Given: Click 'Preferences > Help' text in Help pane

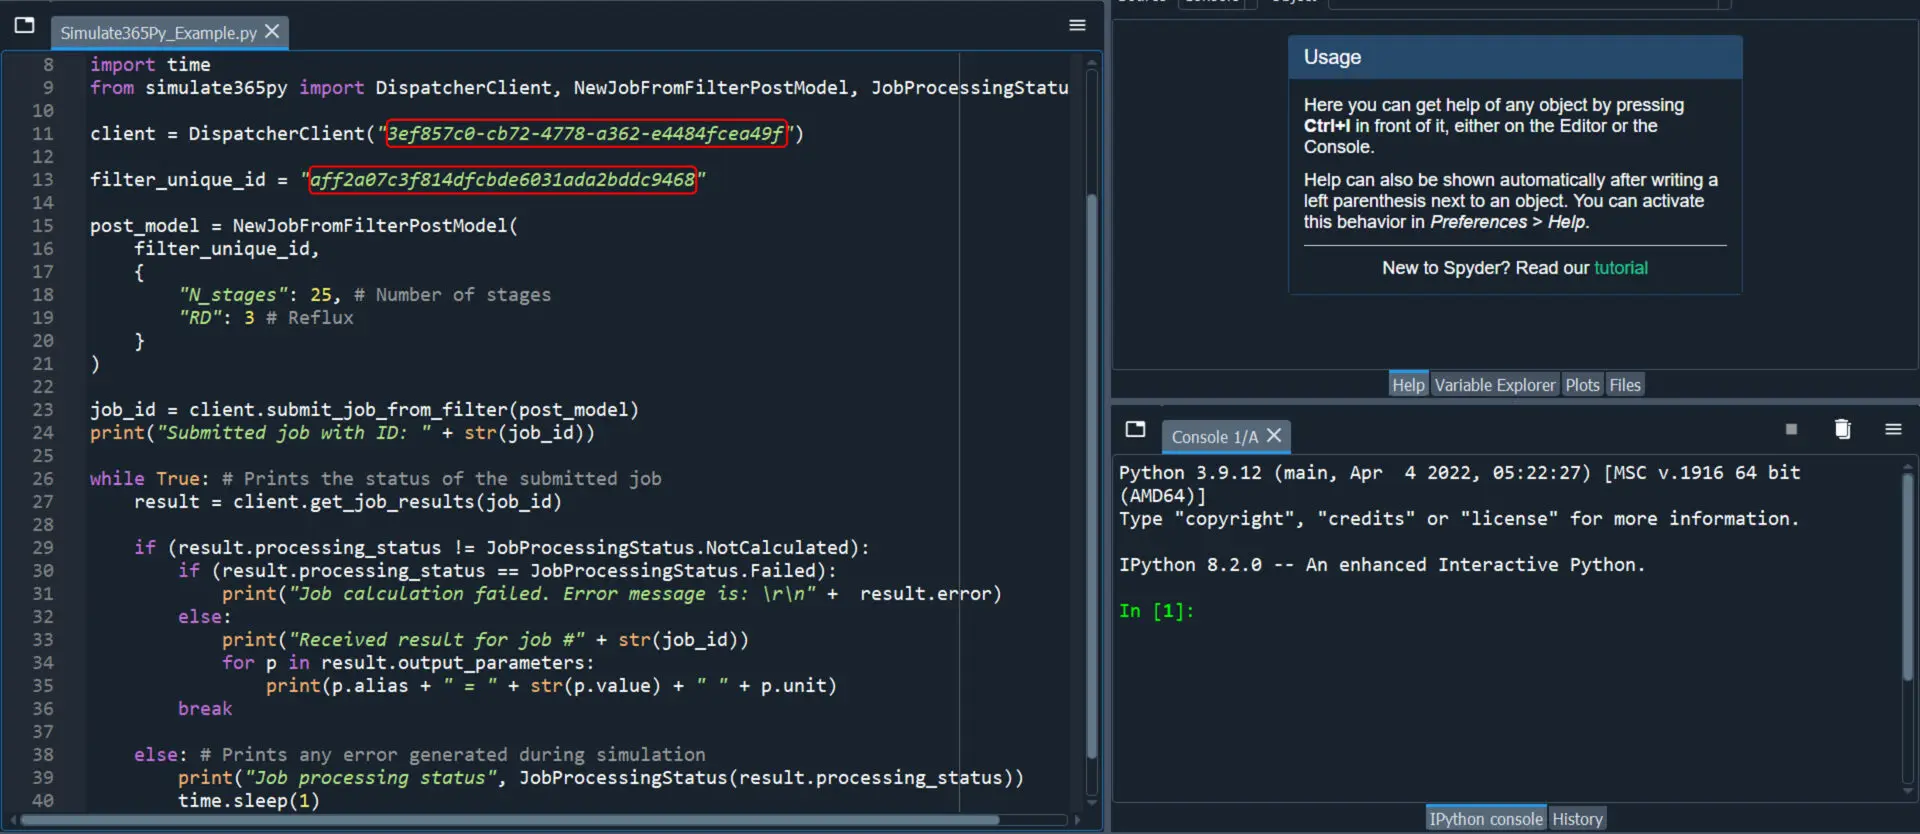Looking at the screenshot, I should coord(1507,222).
